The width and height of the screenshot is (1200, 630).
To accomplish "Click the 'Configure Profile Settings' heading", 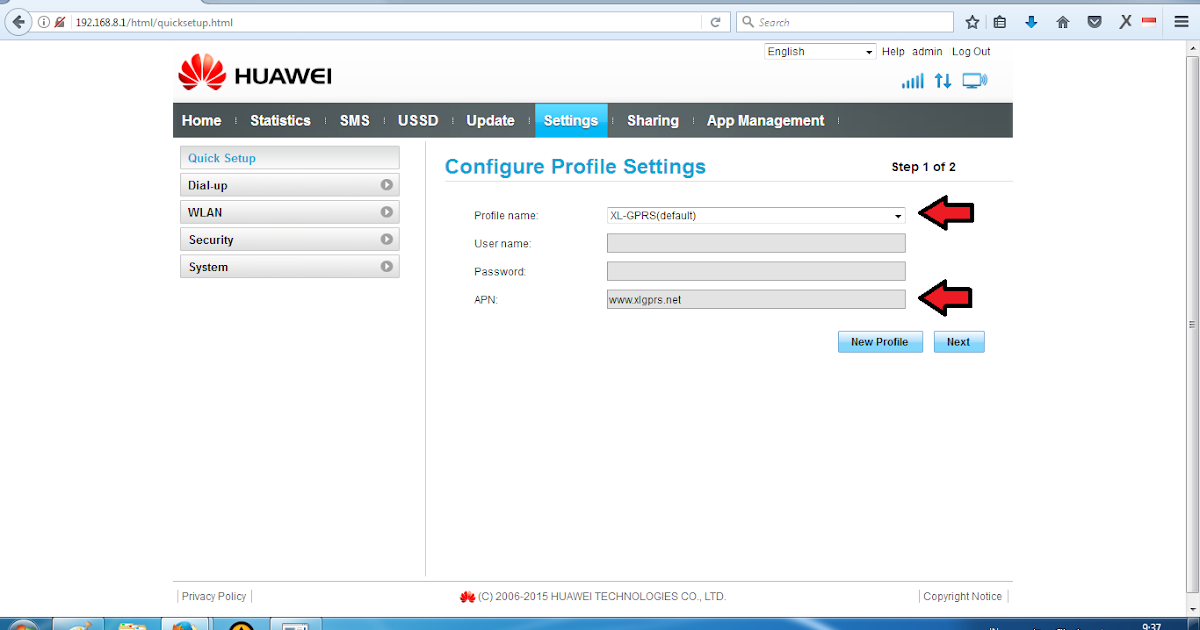I will [575, 167].
